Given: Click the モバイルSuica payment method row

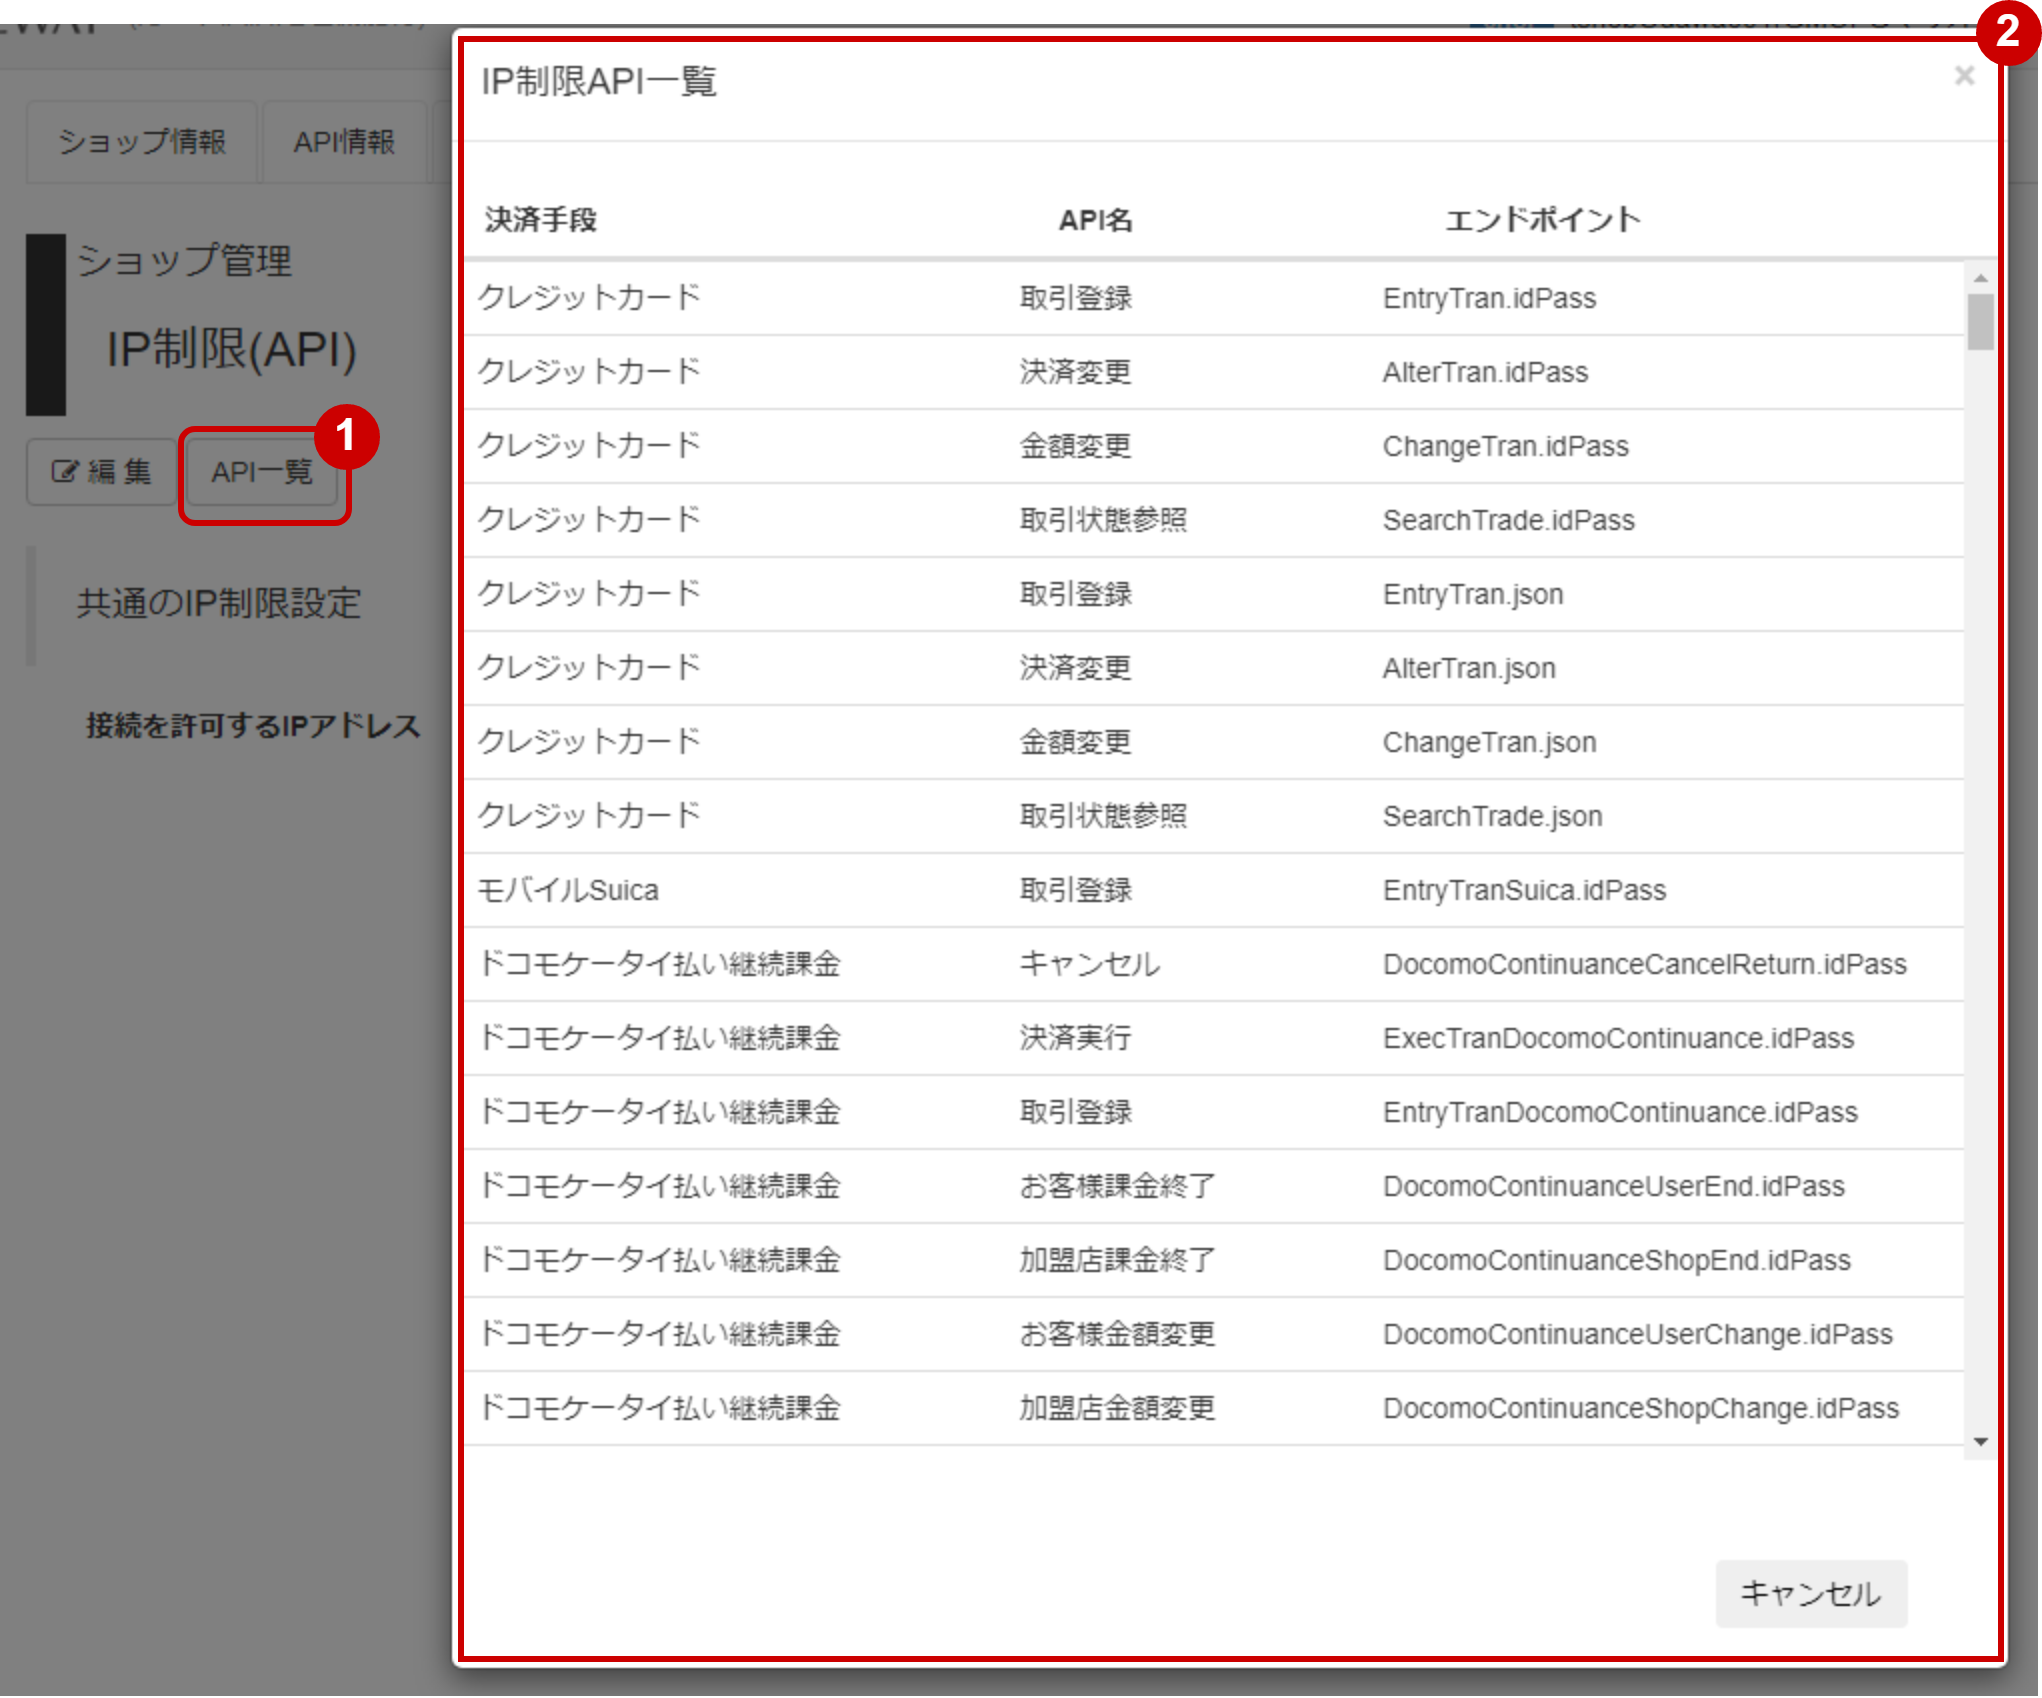Looking at the screenshot, I should [x=568, y=890].
